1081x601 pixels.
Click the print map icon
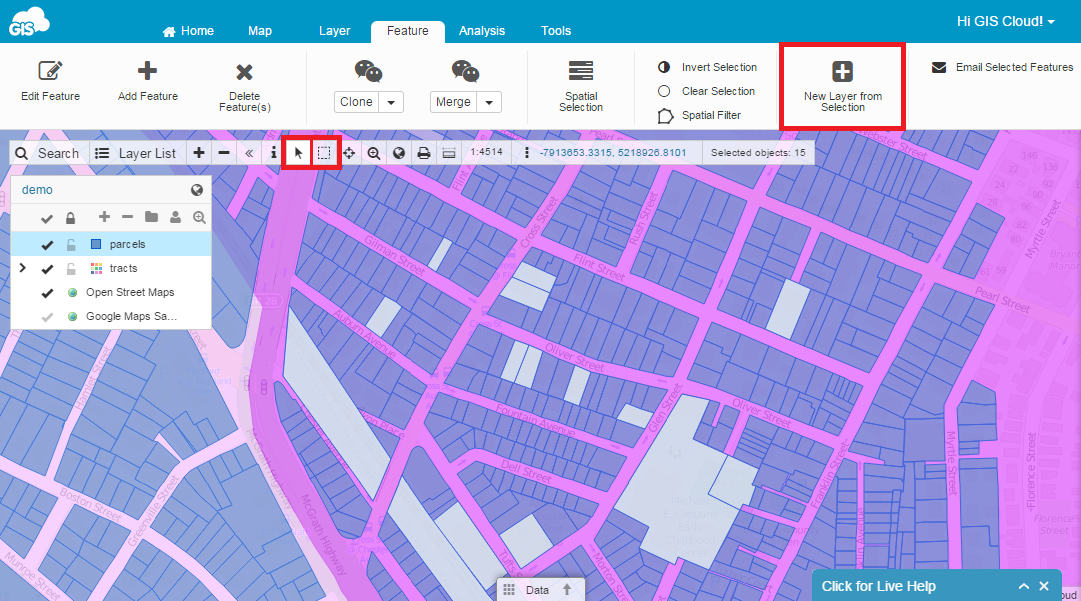point(424,153)
